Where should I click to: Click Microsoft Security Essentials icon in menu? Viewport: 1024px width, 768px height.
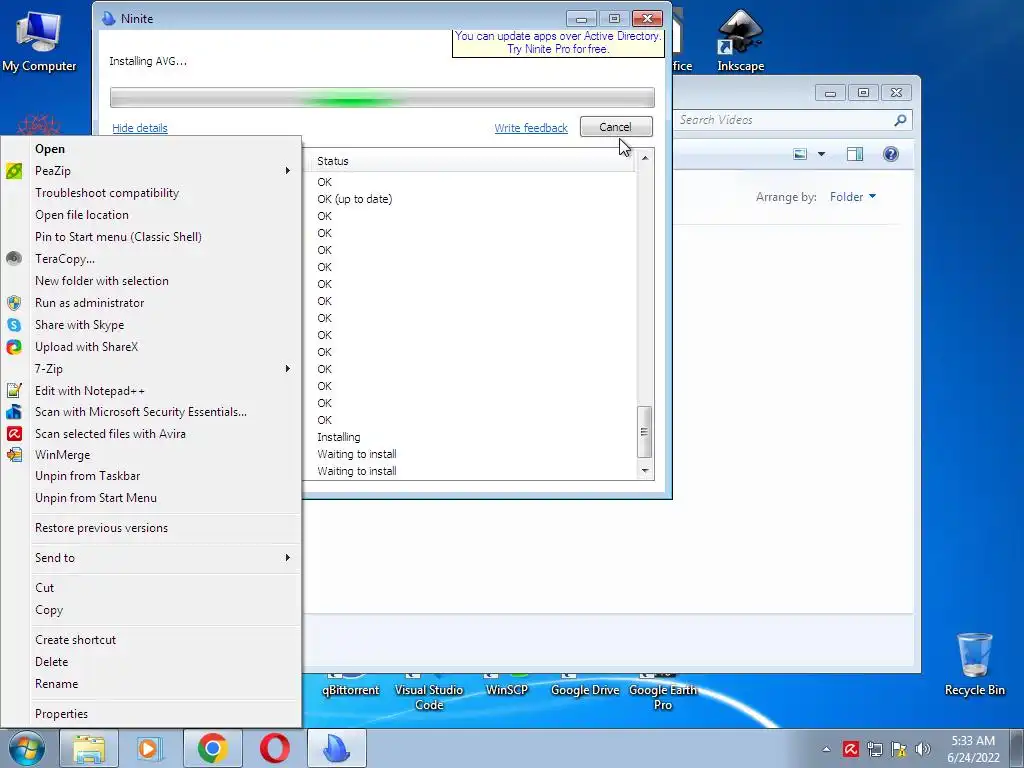click(14, 412)
